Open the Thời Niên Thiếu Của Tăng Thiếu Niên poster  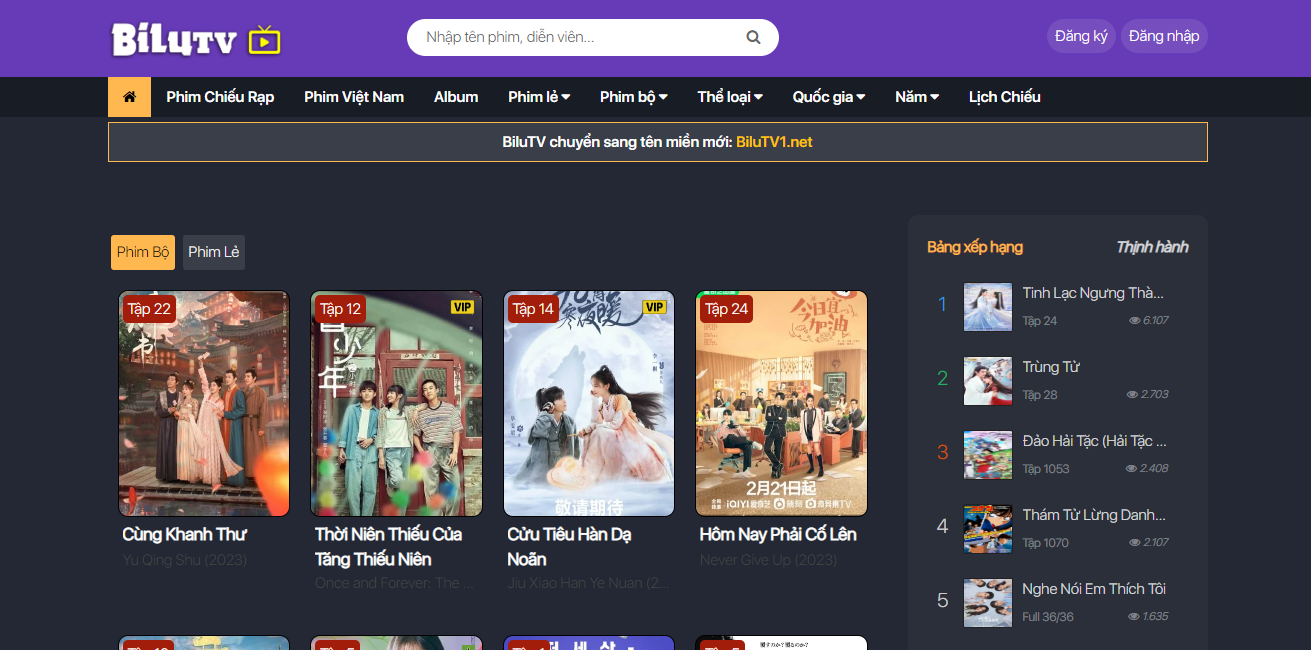(396, 404)
